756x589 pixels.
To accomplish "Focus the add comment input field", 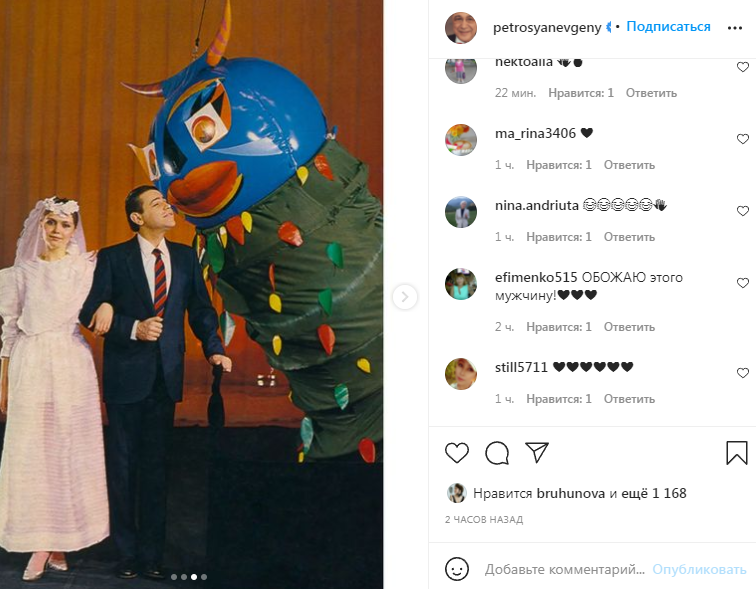I will (x=564, y=569).
